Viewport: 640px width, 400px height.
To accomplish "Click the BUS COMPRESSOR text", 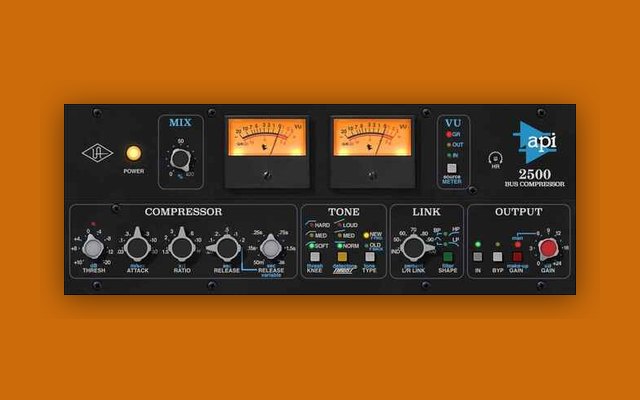I will coord(535,184).
